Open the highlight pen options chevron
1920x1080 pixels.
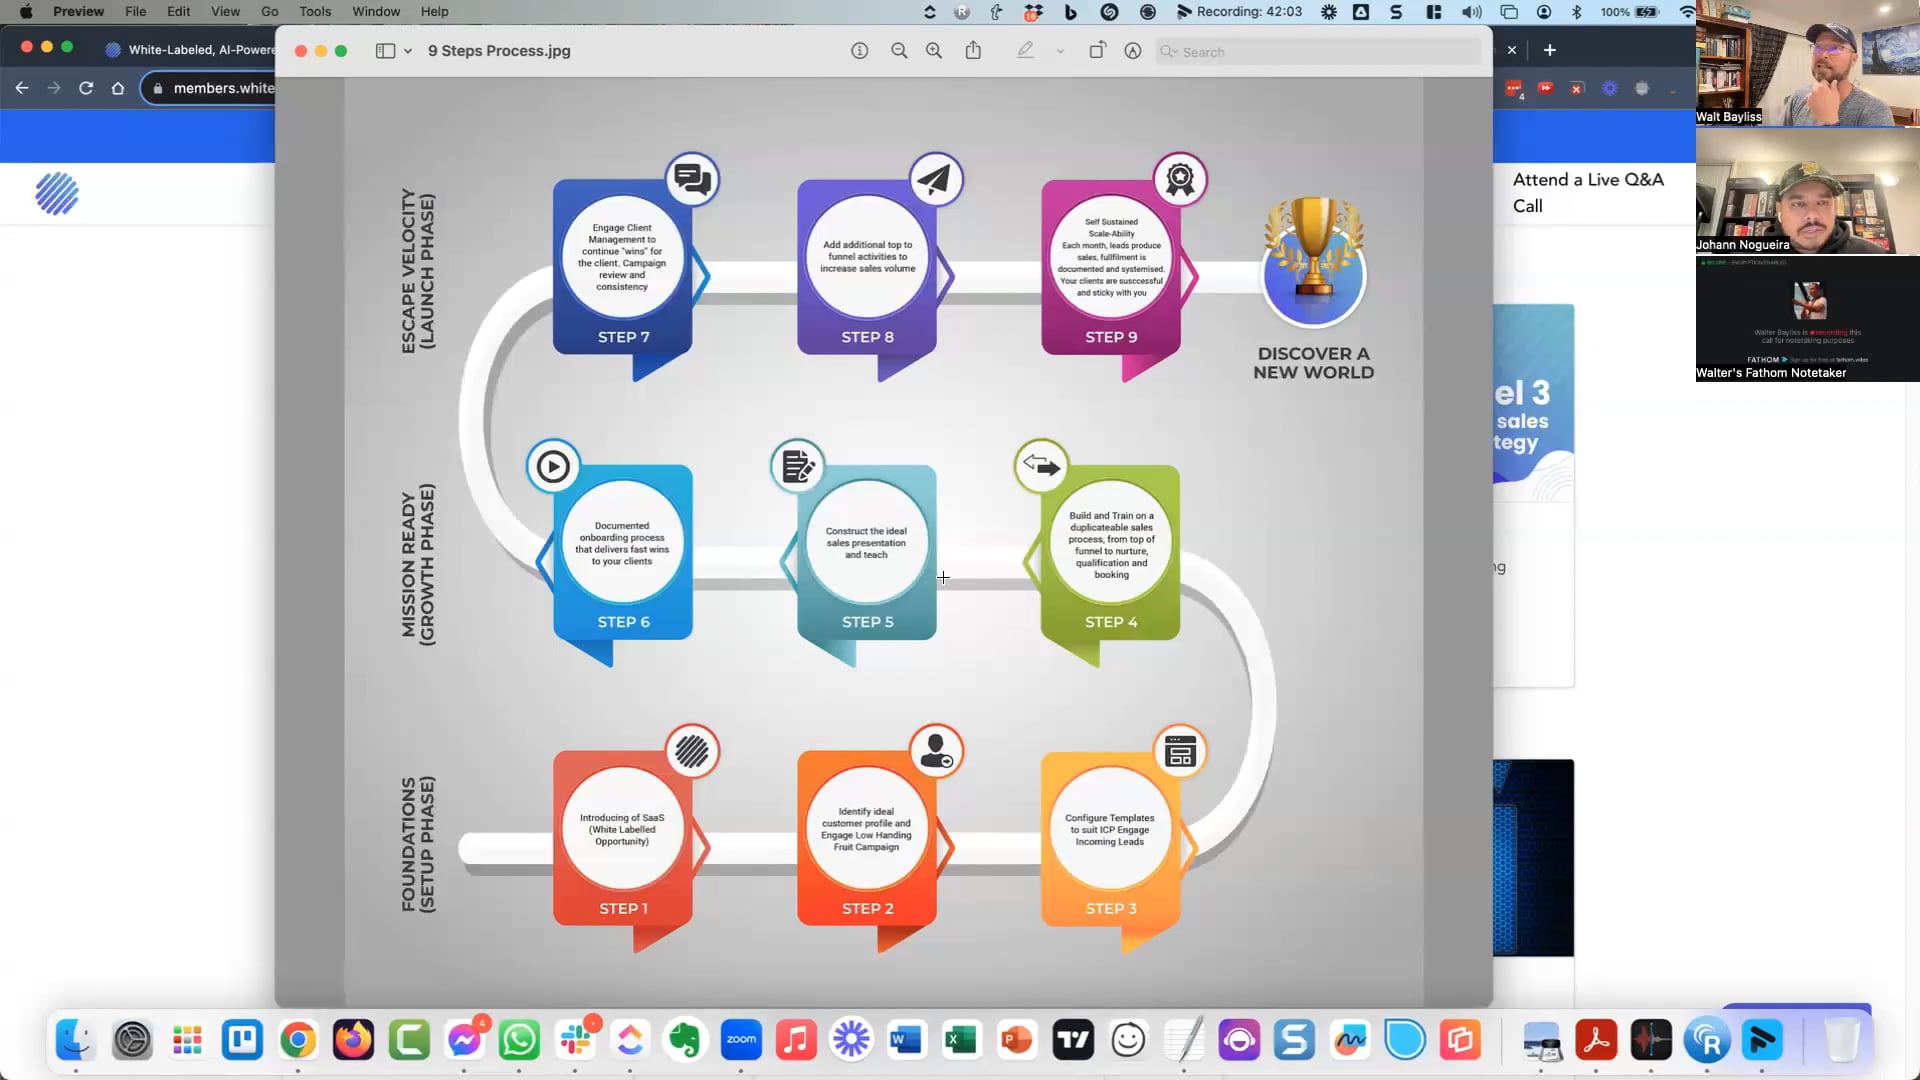1060,51
